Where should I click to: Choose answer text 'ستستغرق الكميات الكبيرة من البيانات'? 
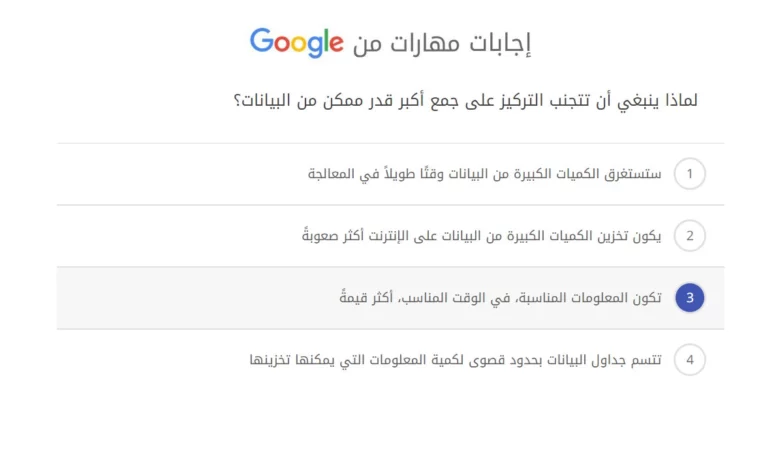484,174
